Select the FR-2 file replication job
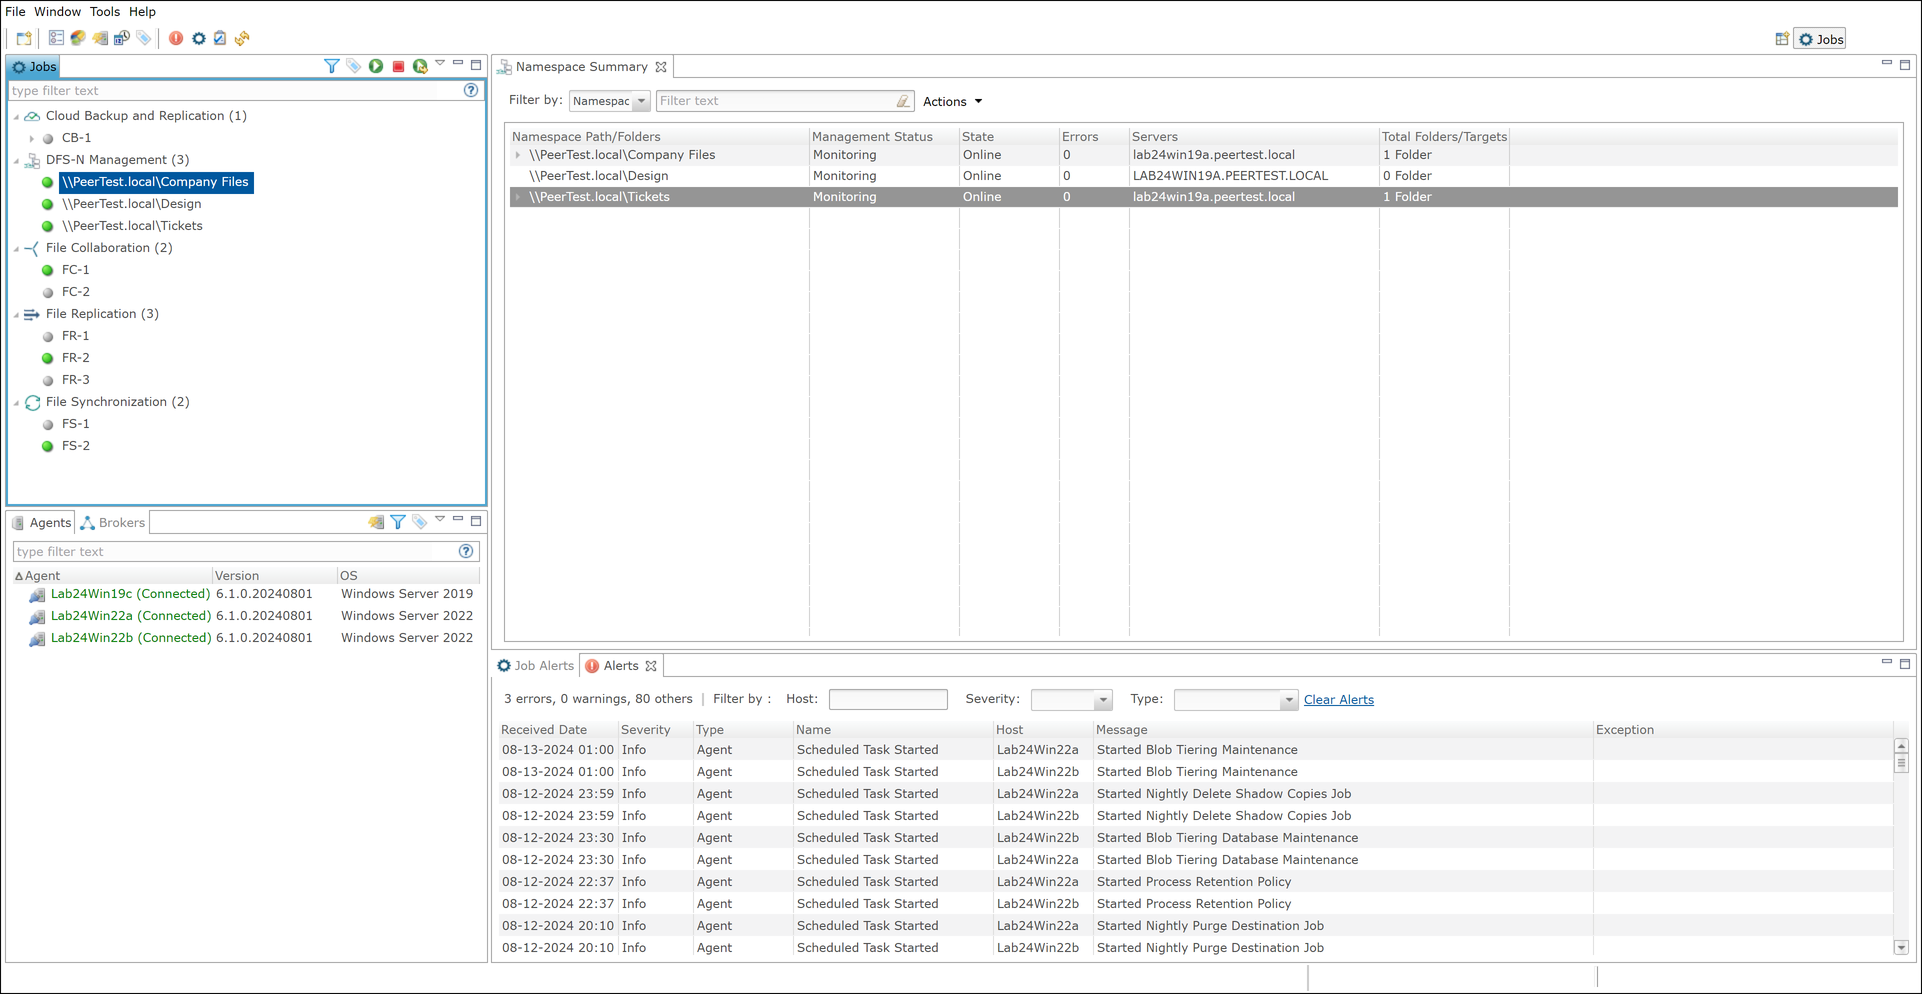The width and height of the screenshot is (1922, 994). point(76,358)
